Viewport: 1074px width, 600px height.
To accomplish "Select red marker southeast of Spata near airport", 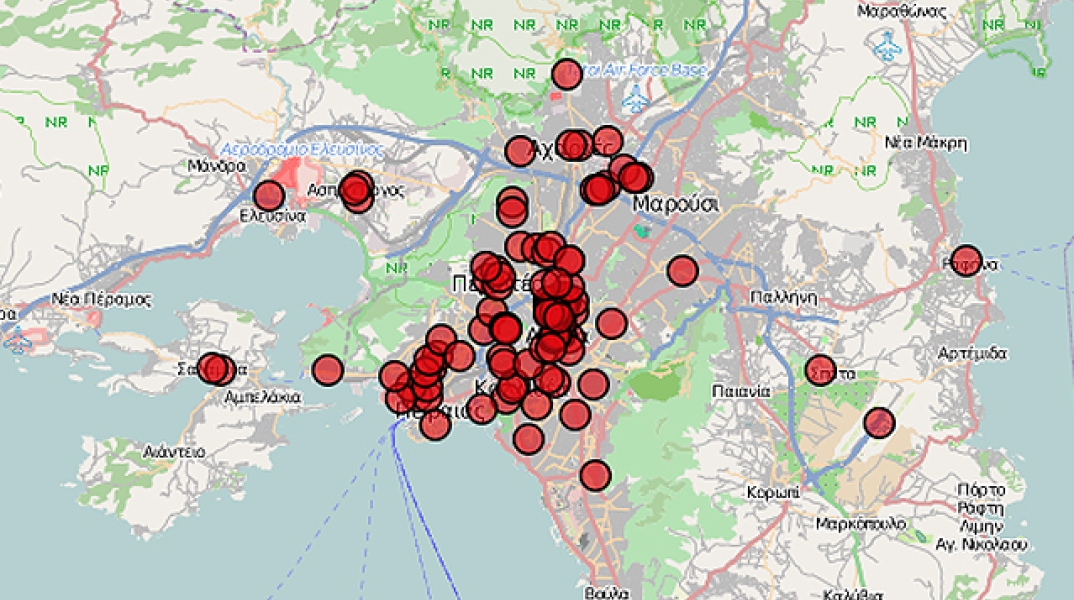I will click(x=879, y=423).
